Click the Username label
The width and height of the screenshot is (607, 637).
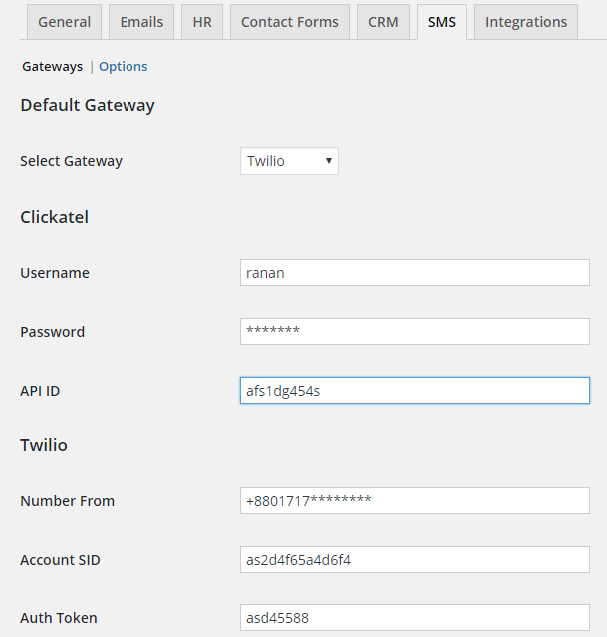[x=55, y=273]
